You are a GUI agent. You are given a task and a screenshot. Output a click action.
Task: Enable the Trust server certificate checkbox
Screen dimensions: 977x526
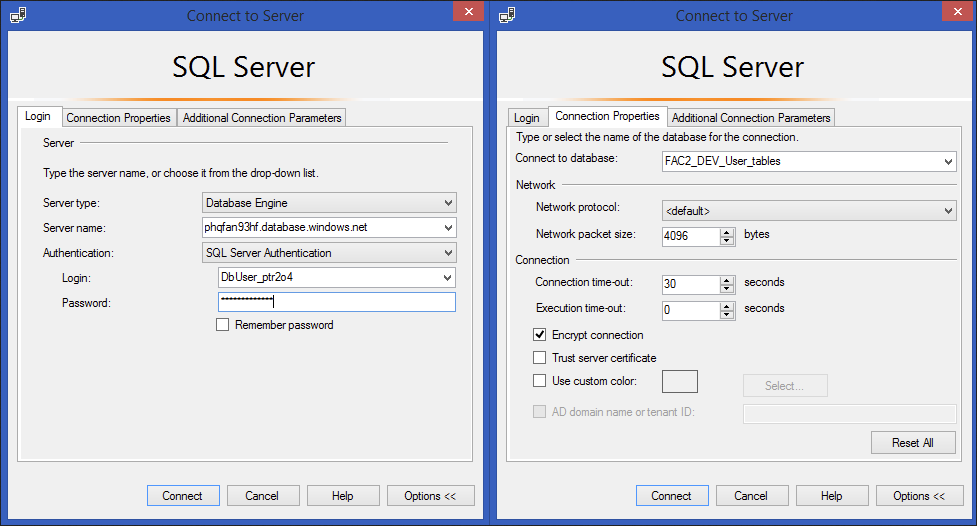(540, 358)
